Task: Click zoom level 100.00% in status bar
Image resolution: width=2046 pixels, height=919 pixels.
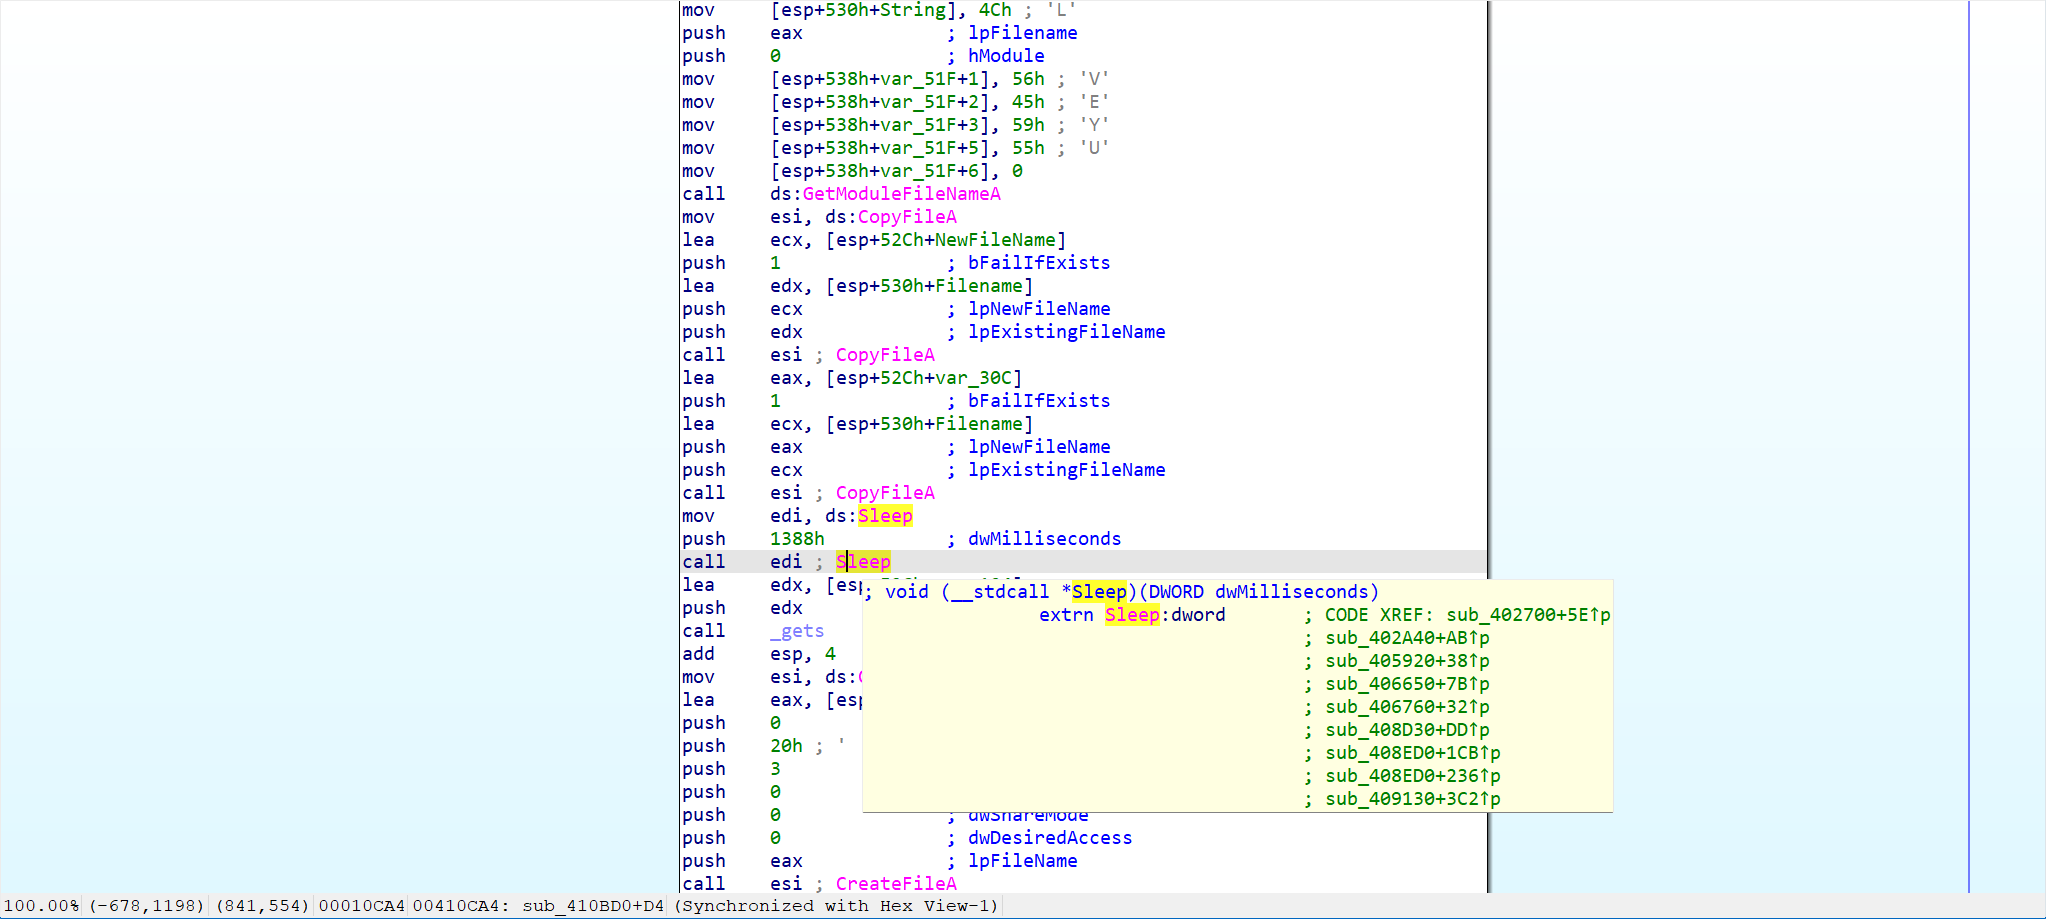Action: (x=41, y=906)
